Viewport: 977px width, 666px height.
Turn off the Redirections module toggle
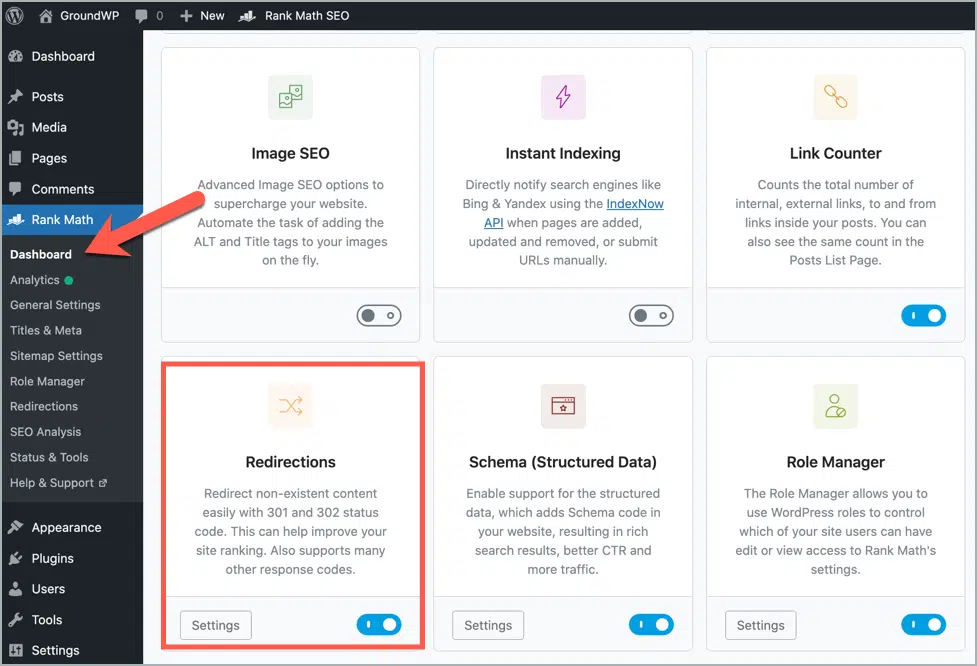click(379, 624)
